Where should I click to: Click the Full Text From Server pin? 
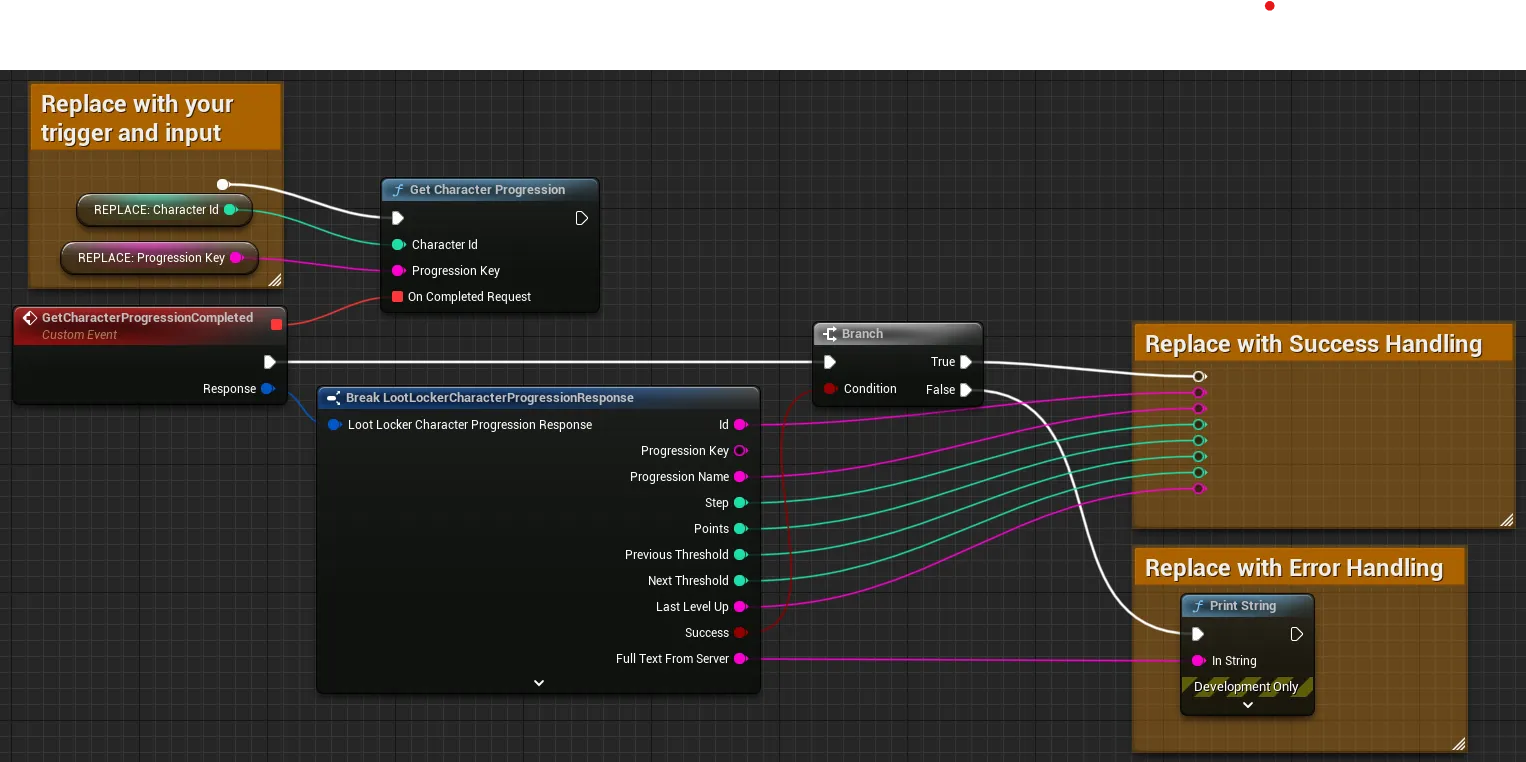pyautogui.click(x=741, y=658)
